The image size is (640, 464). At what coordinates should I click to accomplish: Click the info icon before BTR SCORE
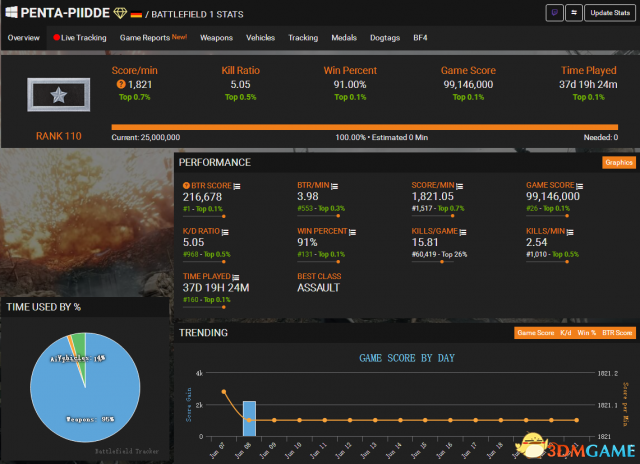[186, 186]
